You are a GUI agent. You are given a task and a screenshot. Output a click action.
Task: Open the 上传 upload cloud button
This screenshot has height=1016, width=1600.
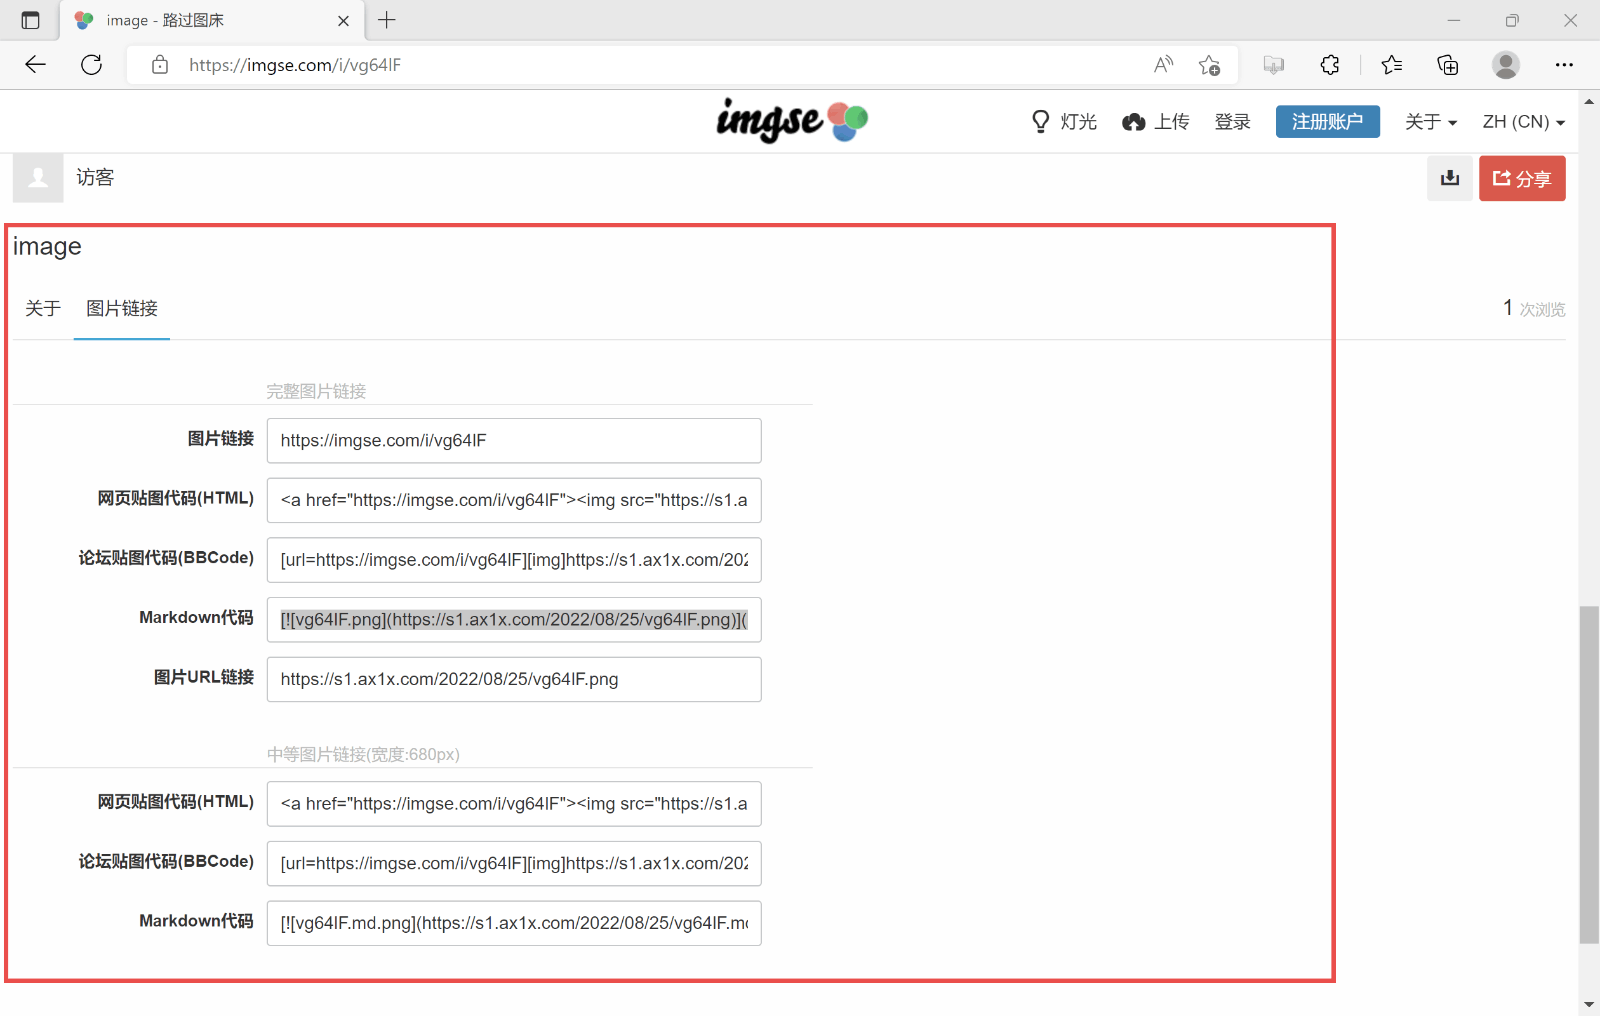1155,122
